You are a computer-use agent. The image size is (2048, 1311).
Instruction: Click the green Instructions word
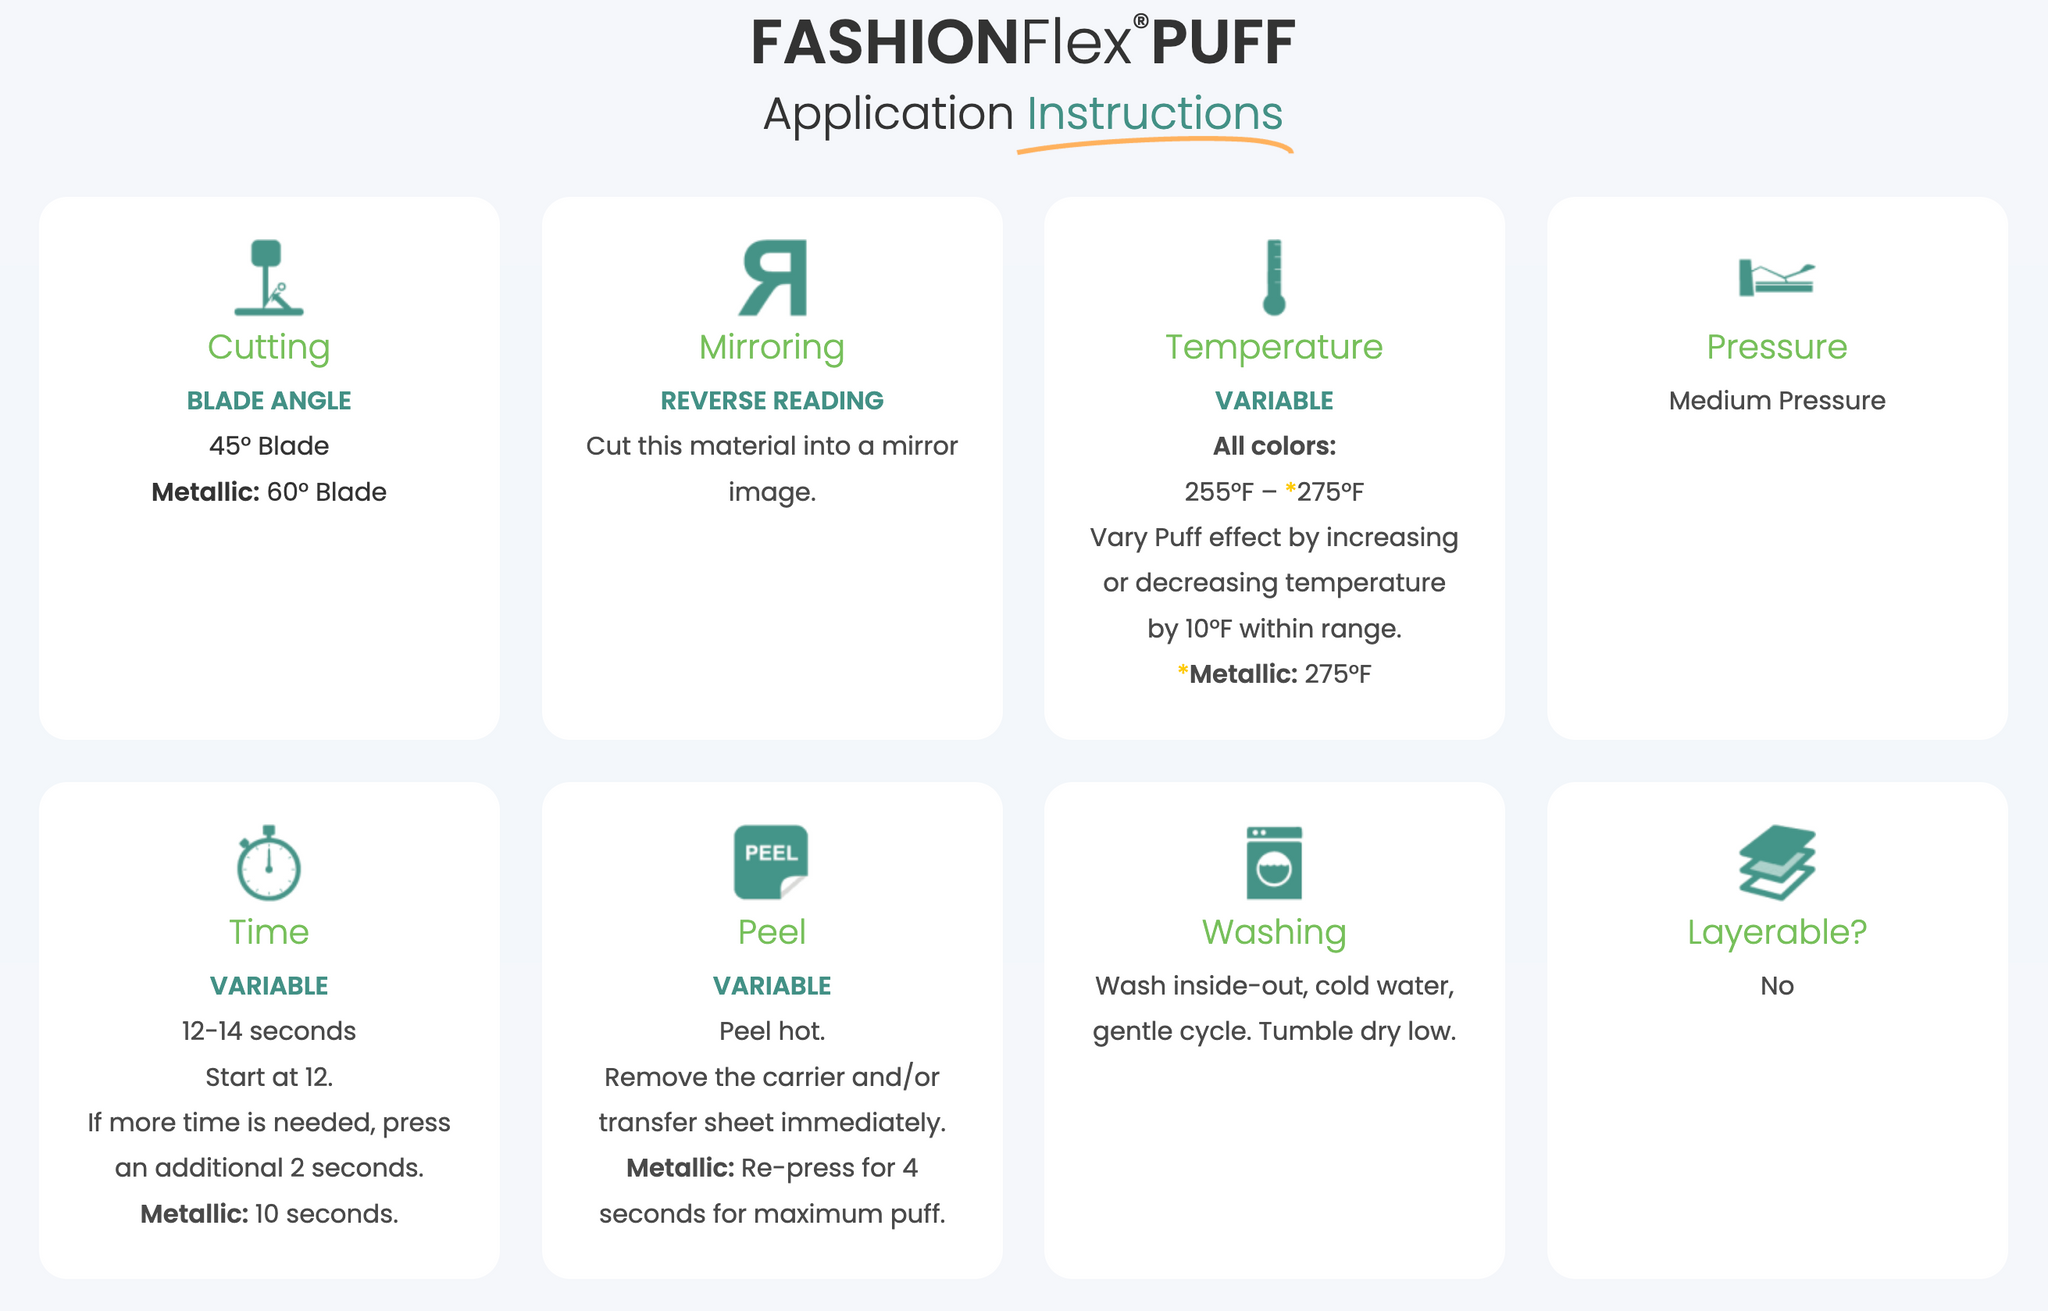tap(1154, 113)
